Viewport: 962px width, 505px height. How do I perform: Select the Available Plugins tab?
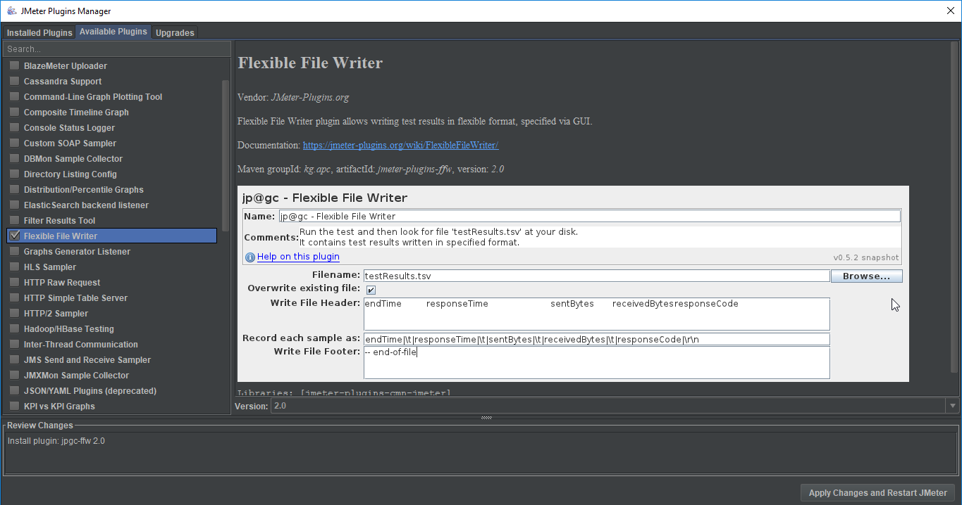[113, 32]
